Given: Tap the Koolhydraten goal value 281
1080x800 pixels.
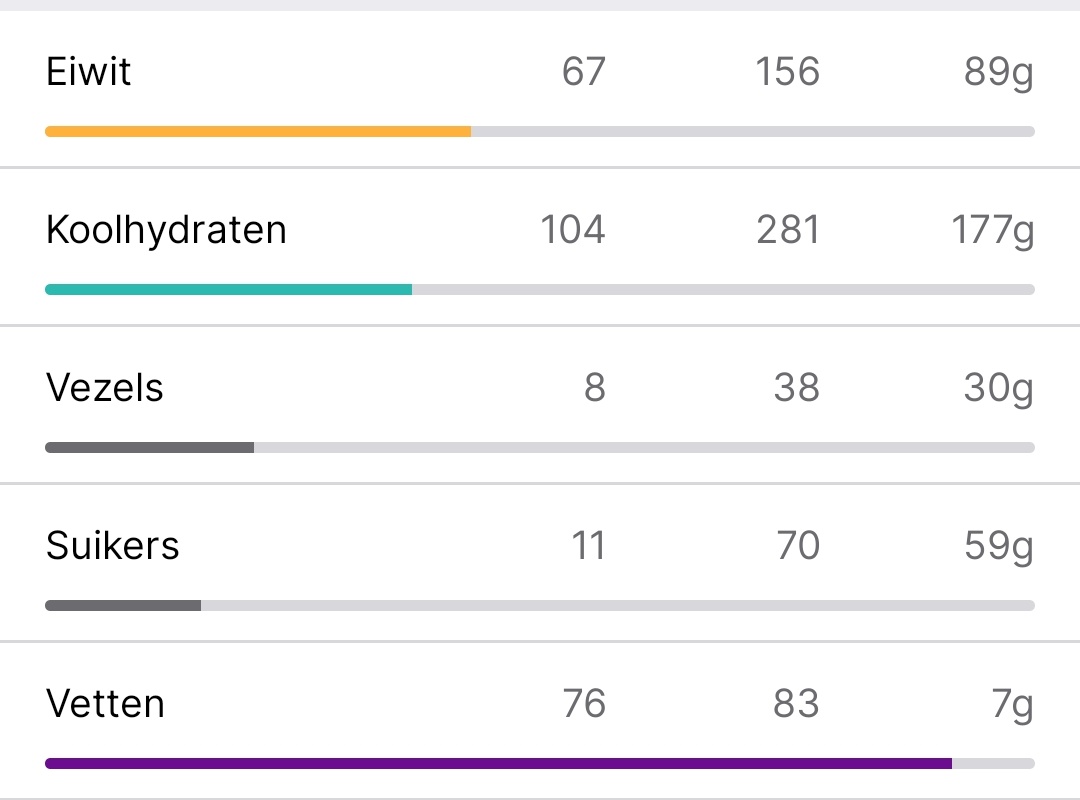Looking at the screenshot, I should click(x=788, y=230).
